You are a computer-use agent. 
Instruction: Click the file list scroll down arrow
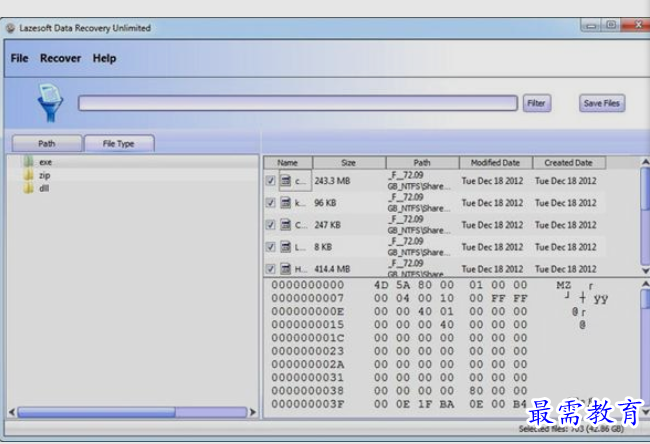(x=645, y=271)
